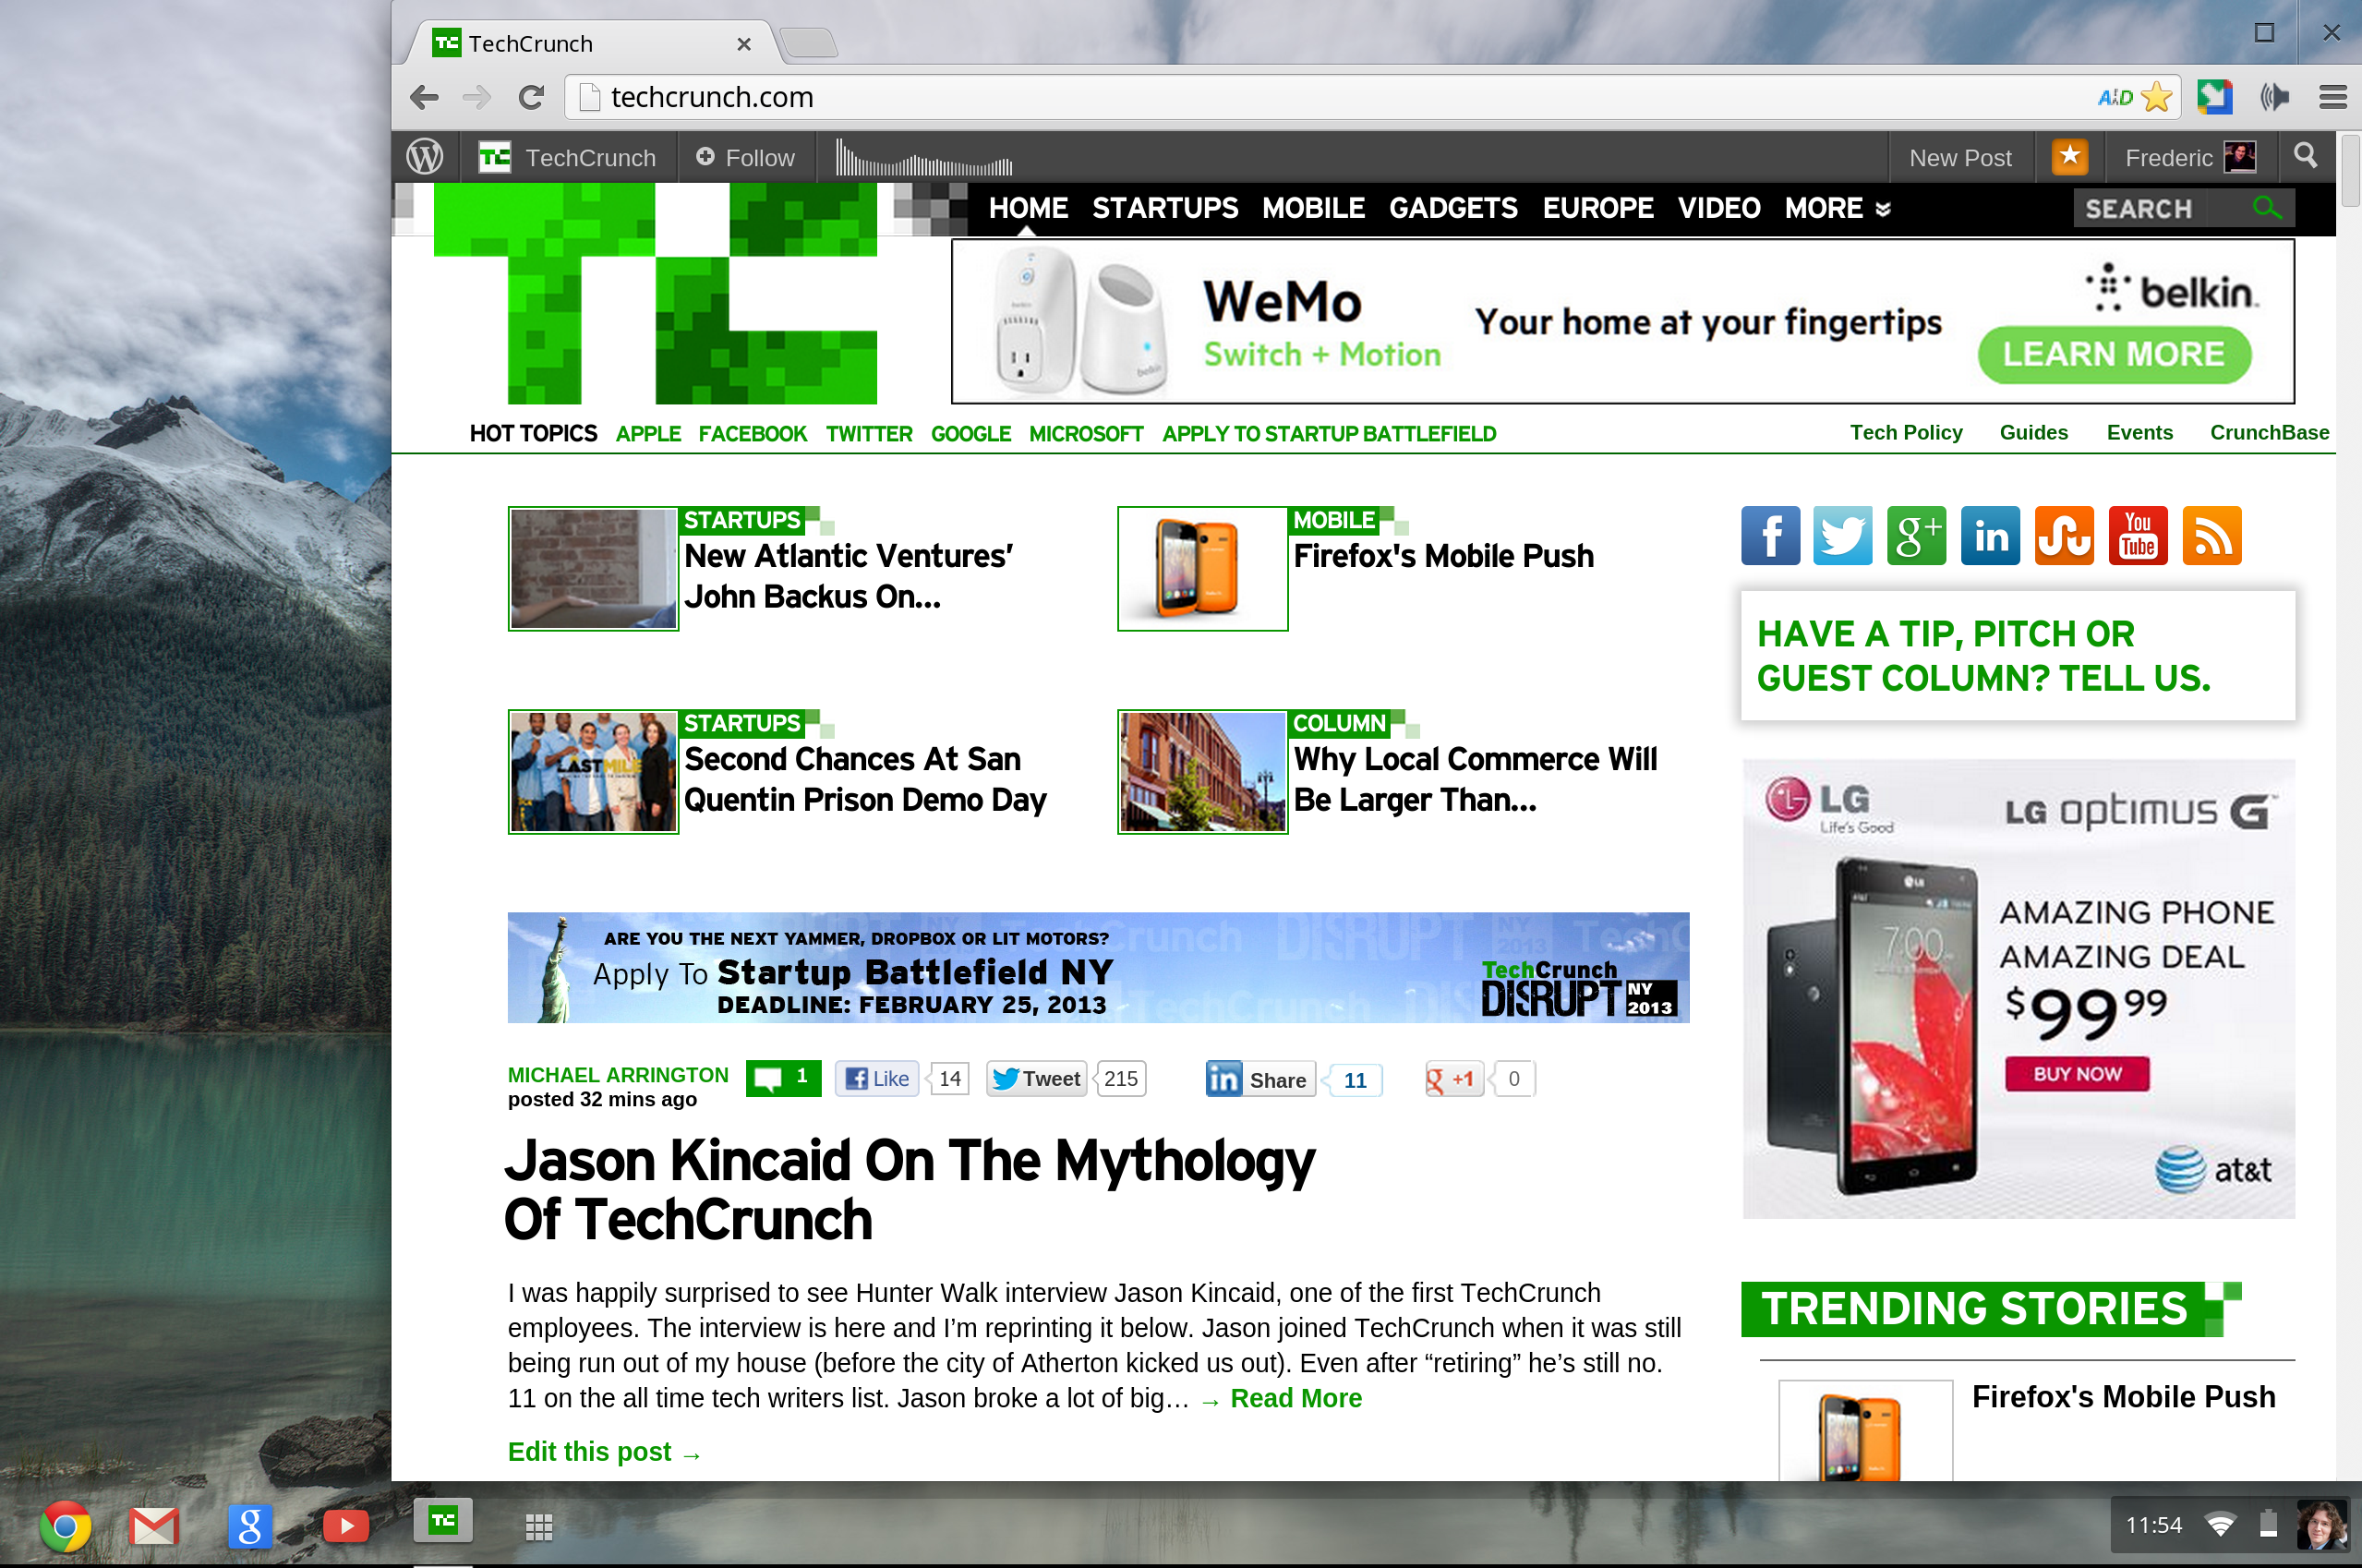Click the WordPress logo in admin bar
This screenshot has height=1568, width=2362.
425,157
